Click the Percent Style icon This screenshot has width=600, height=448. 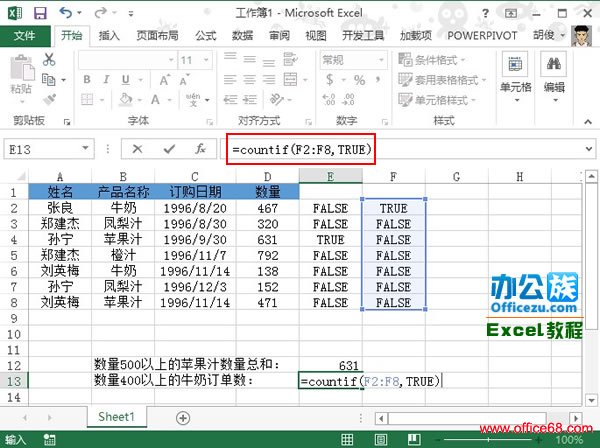point(359,80)
